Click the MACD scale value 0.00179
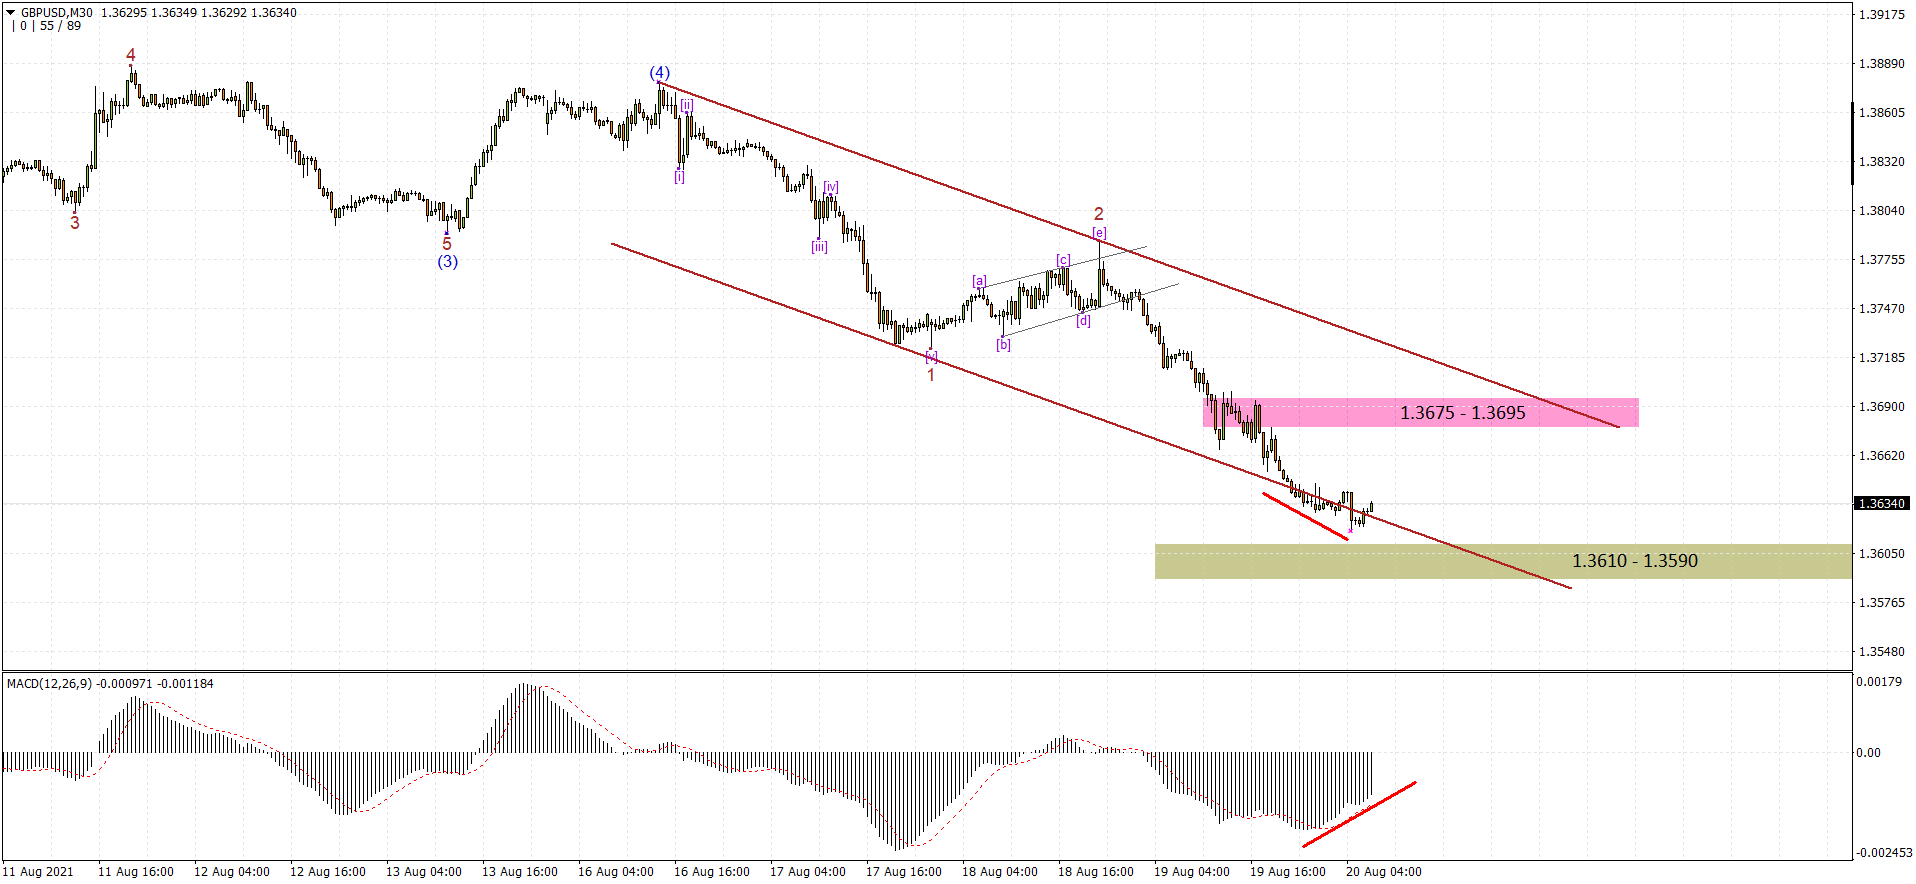Viewport: 1916px width, 884px height. click(1879, 682)
